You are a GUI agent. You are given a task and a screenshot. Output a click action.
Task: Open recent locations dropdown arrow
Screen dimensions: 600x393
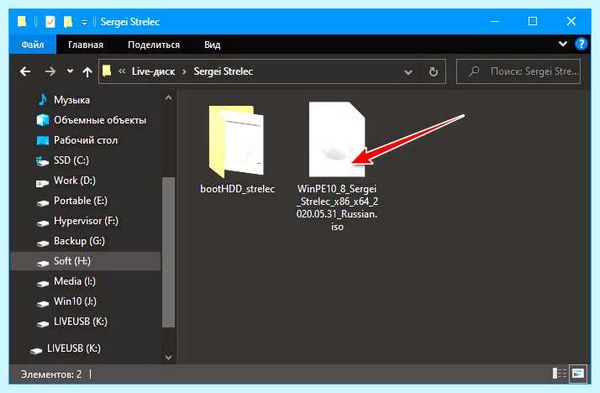pos(70,71)
